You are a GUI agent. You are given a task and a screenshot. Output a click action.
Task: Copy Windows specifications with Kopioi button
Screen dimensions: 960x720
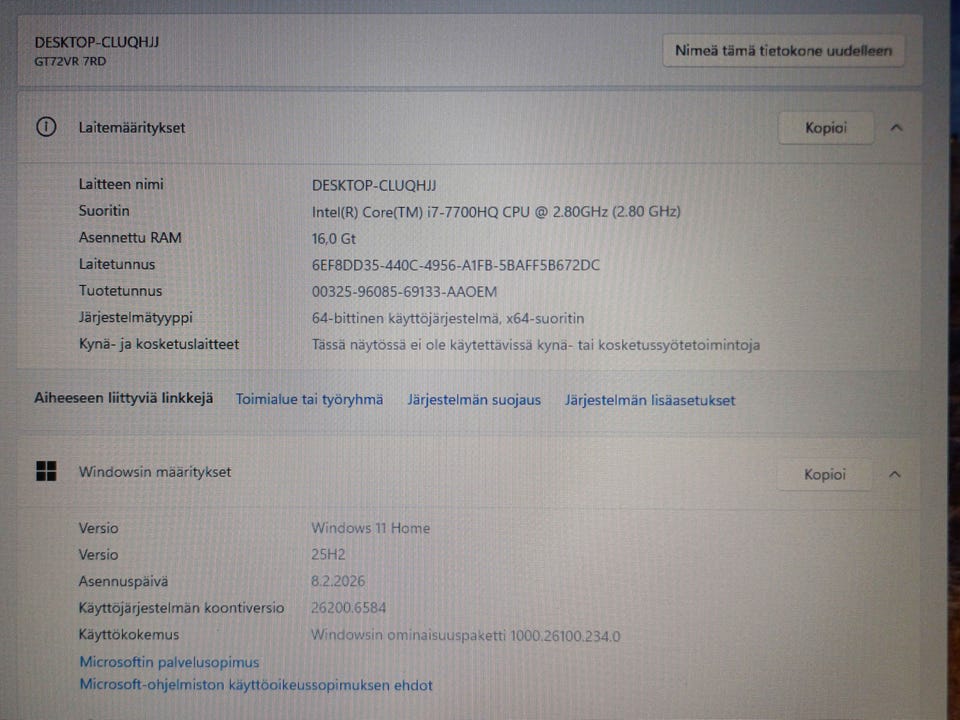825,474
